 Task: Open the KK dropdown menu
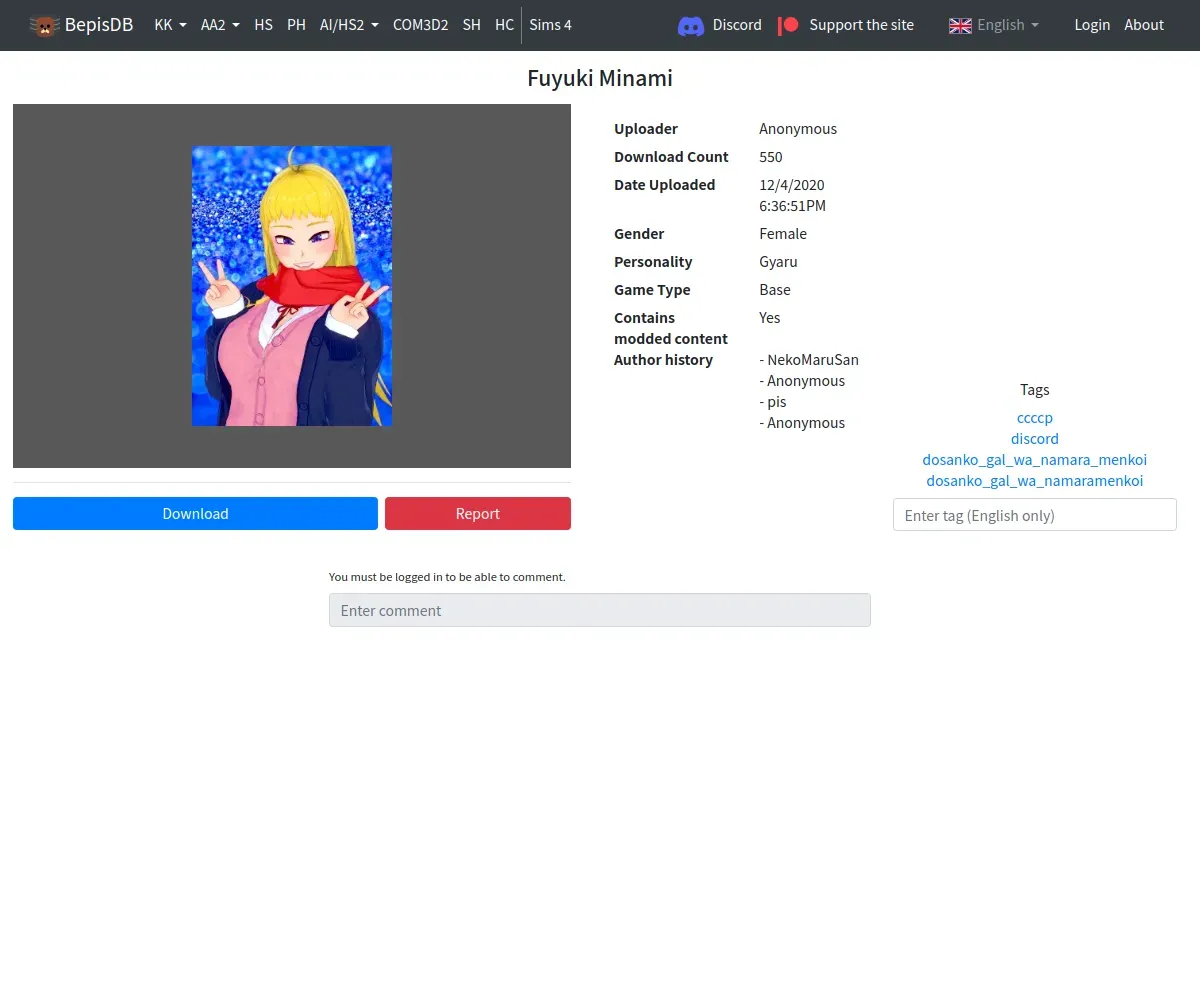coord(170,25)
